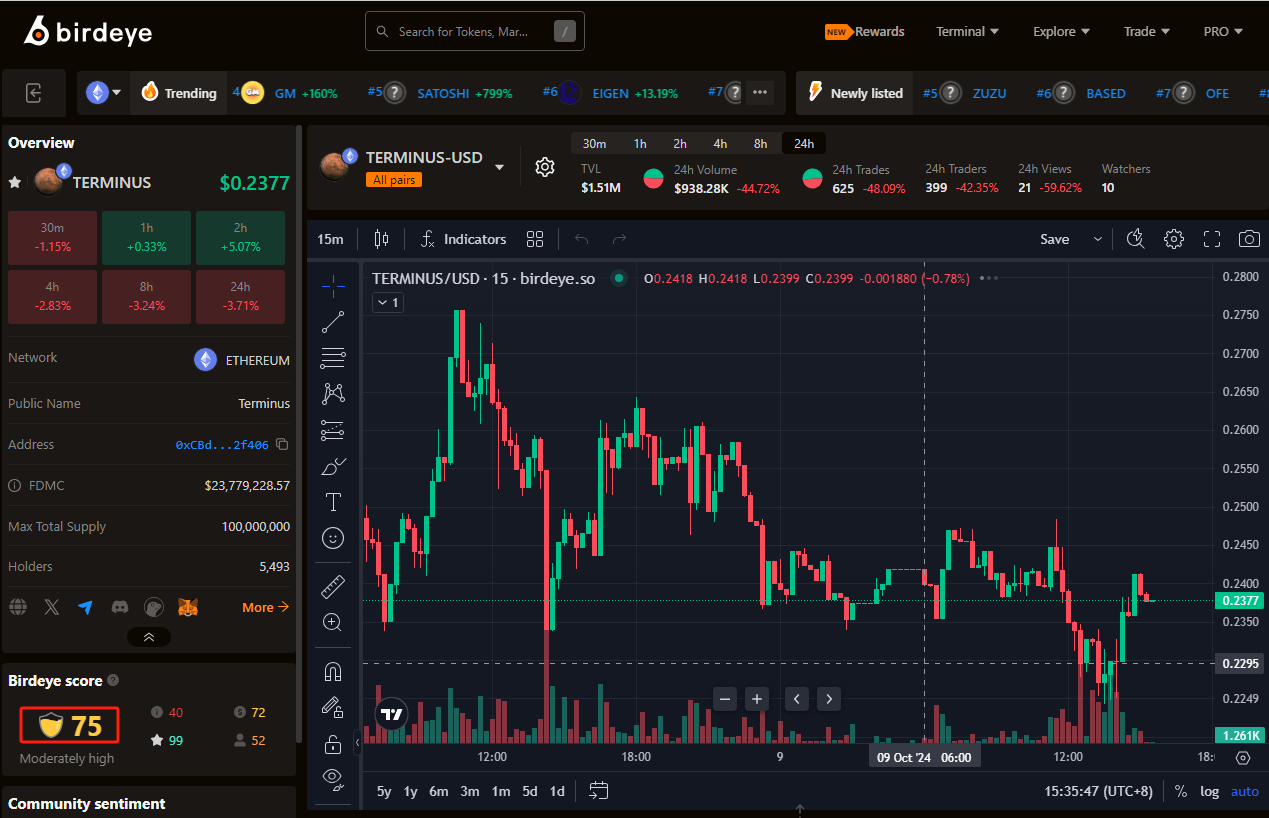This screenshot has width=1269, height=818.
Task: Collapse the indicator legend chevron
Action: click(388, 302)
